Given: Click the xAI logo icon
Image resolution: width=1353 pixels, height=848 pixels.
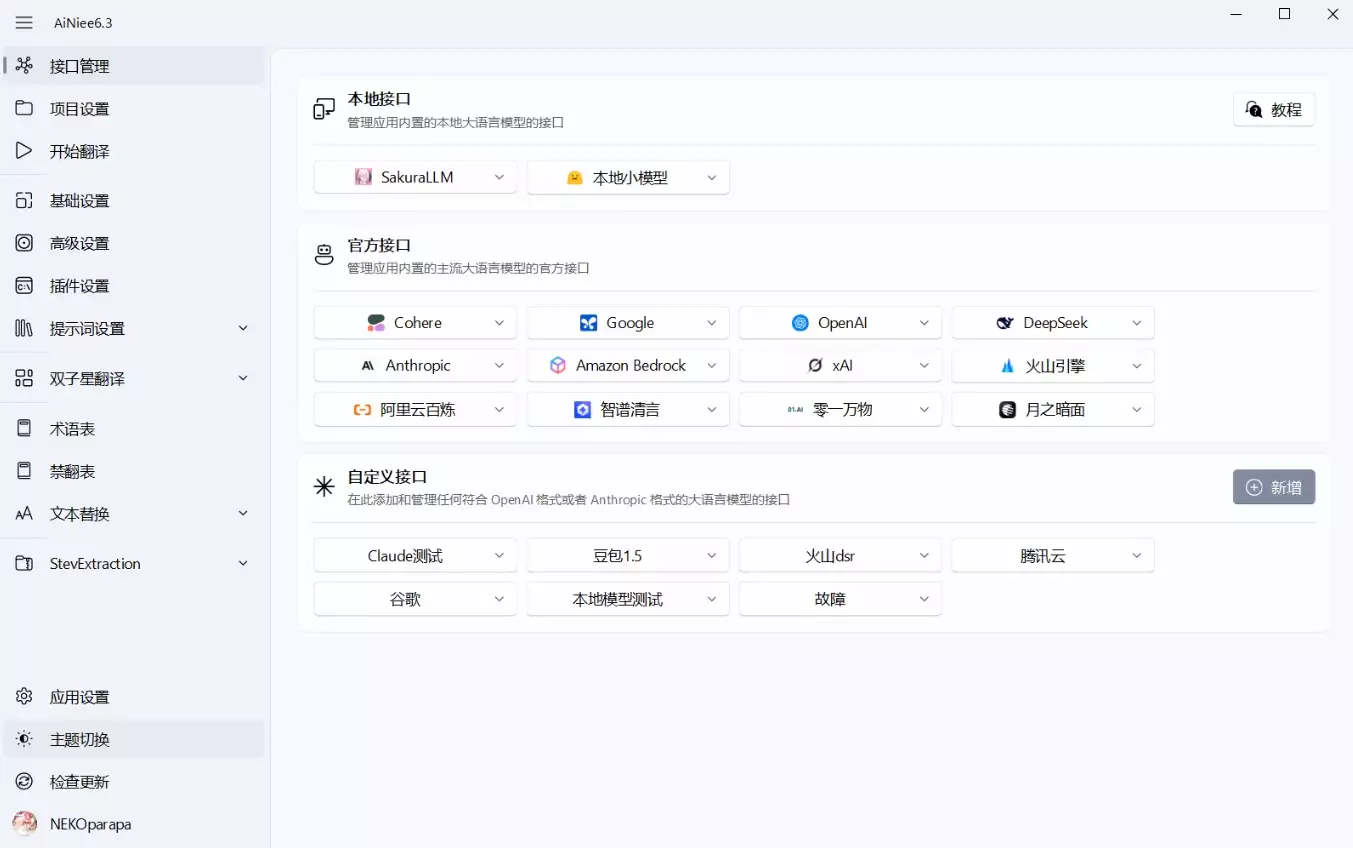Looking at the screenshot, I should tap(815, 366).
